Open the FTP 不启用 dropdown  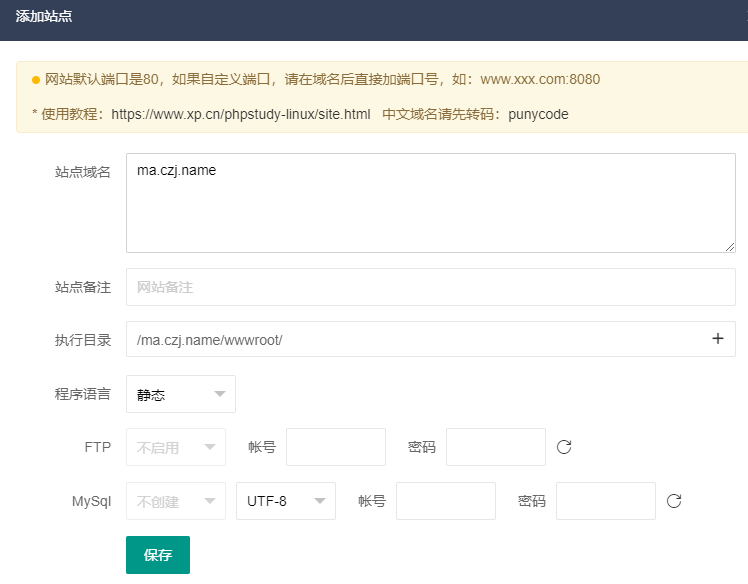176,447
